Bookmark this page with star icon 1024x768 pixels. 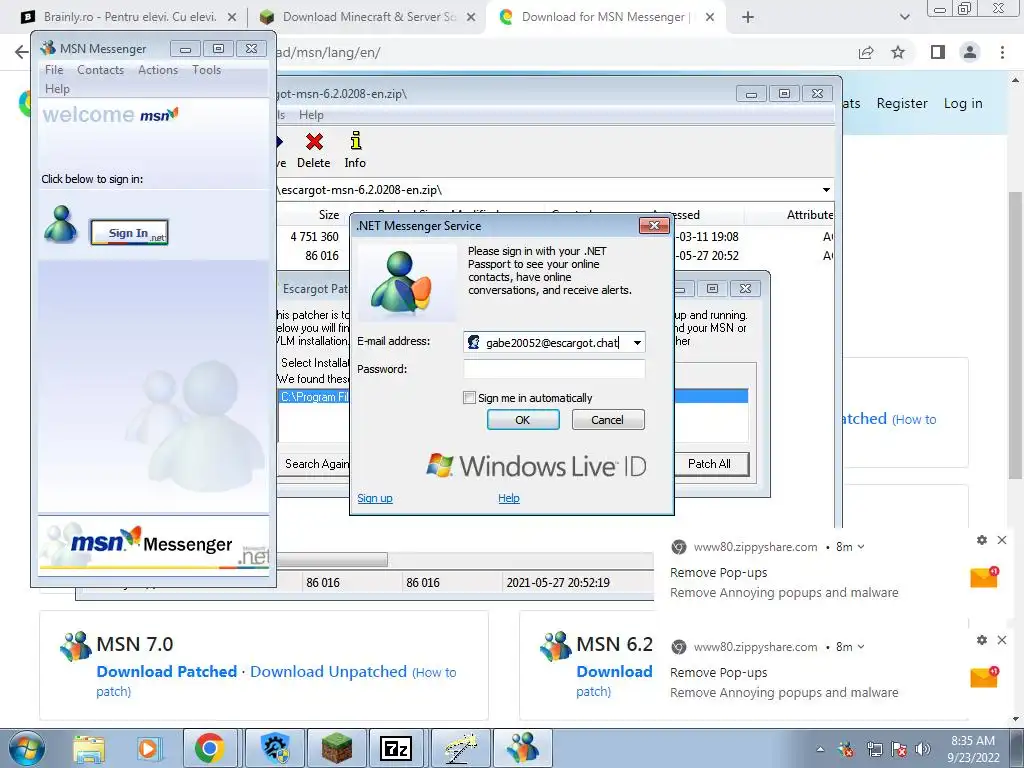pyautogui.click(x=898, y=52)
